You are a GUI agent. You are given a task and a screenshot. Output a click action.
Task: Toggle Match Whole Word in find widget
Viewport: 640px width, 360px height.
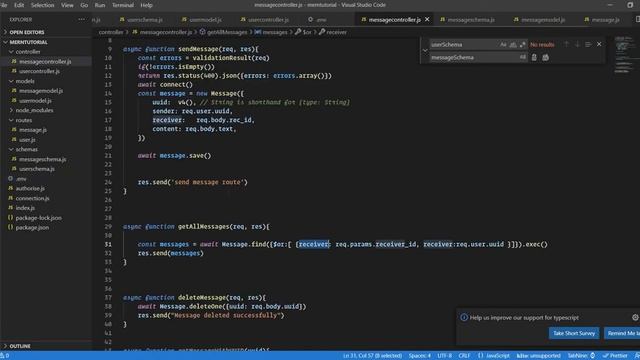click(513, 44)
